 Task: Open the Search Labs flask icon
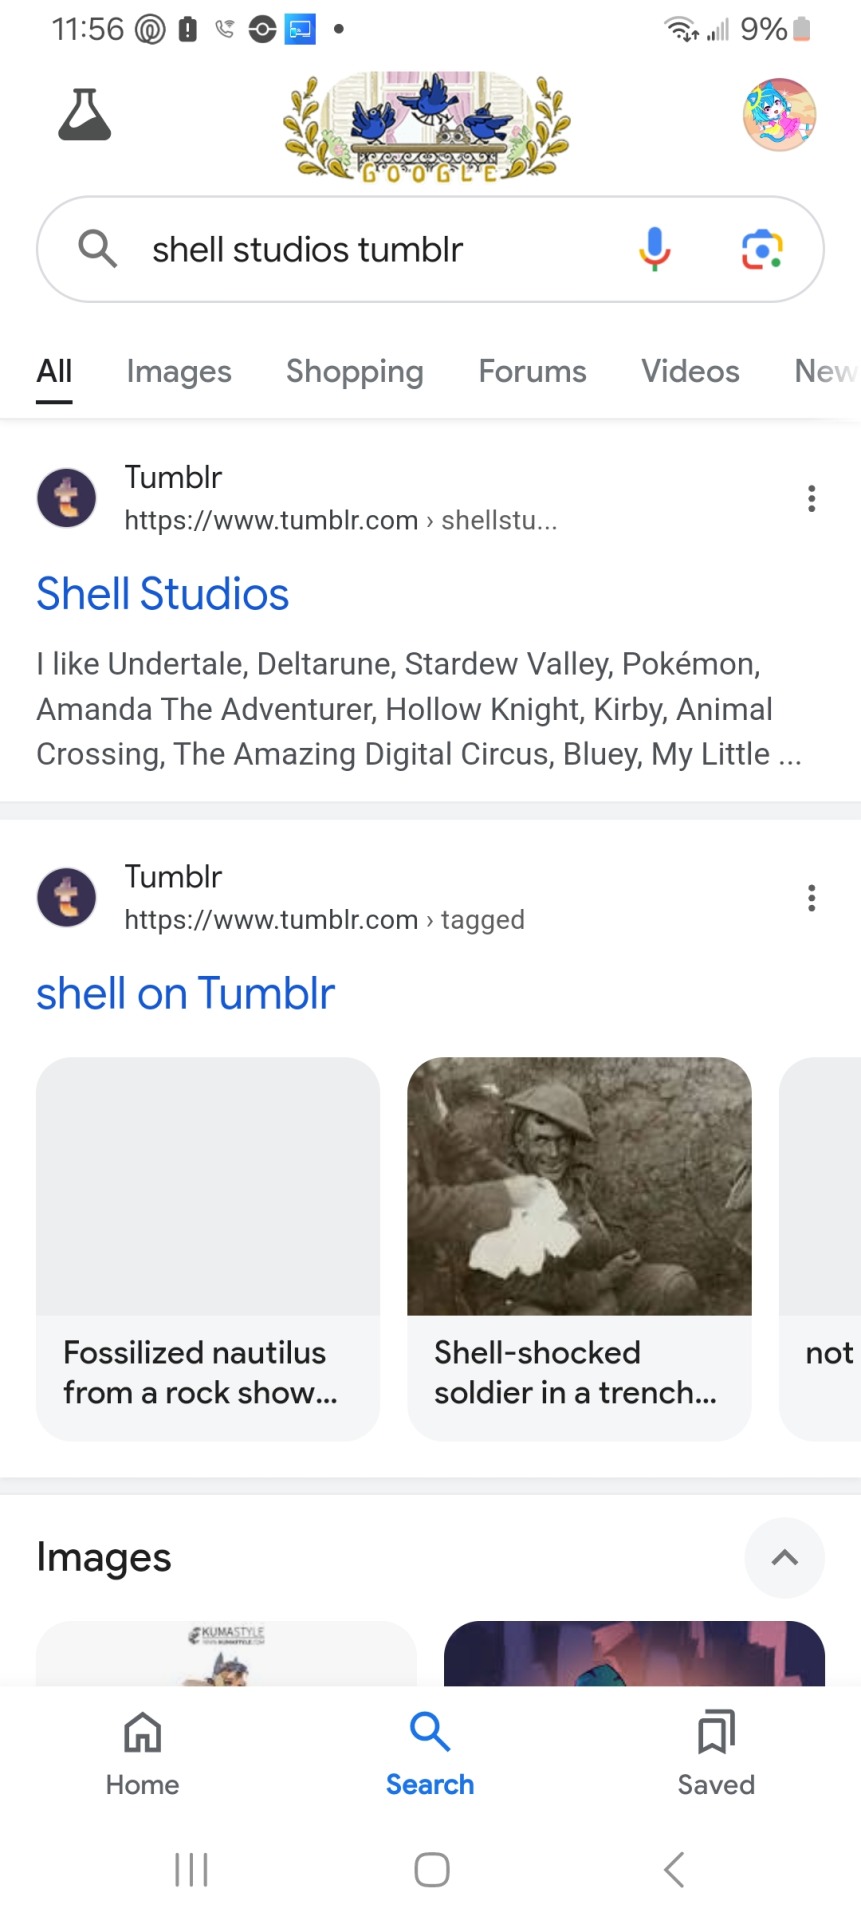click(85, 115)
